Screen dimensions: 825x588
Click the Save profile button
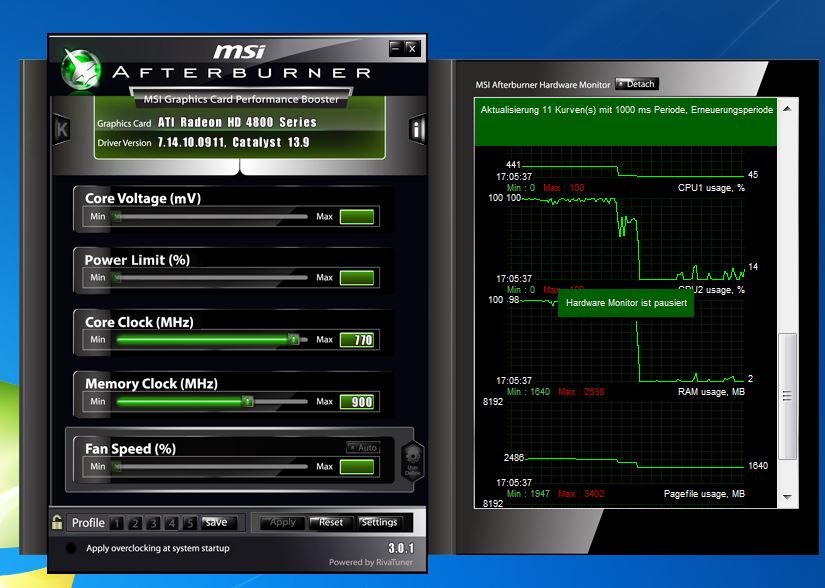[219, 522]
